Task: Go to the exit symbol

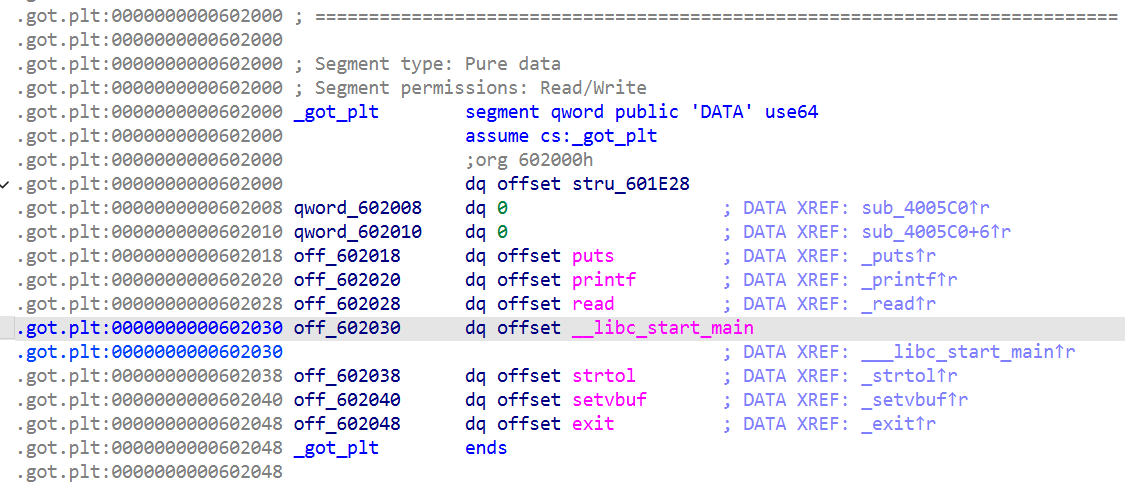Action: (593, 424)
